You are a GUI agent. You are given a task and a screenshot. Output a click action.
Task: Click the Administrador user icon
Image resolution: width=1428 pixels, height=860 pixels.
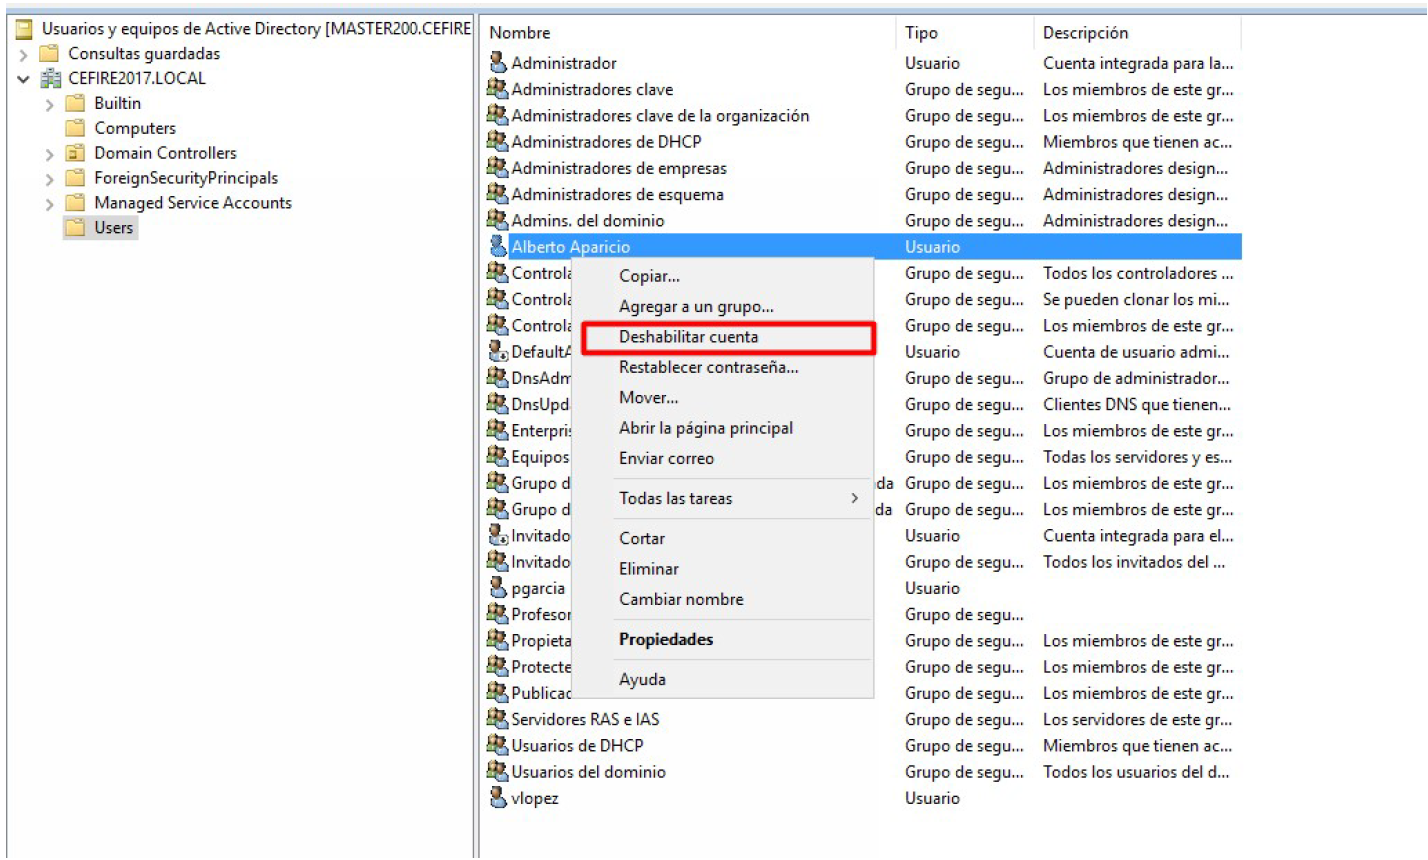point(497,63)
